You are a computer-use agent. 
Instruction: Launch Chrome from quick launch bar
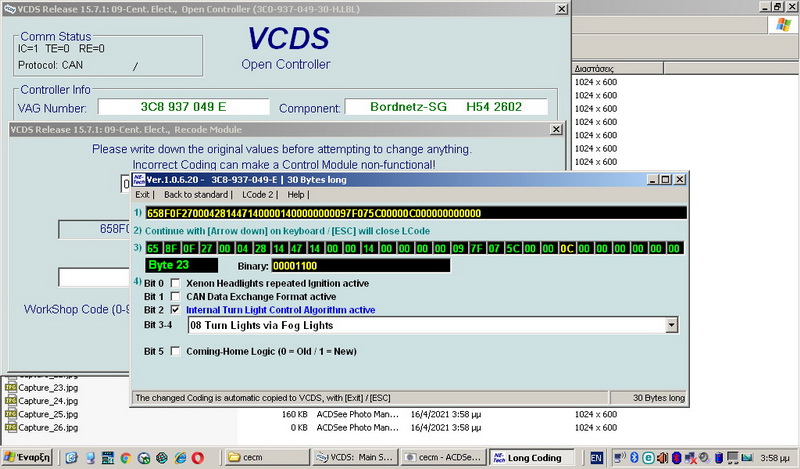point(126,458)
